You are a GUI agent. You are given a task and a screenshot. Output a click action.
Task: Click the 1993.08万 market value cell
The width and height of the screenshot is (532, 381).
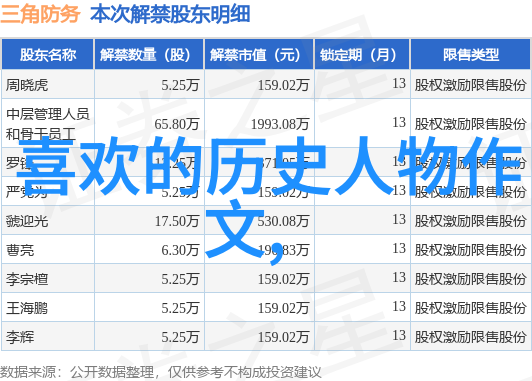(280, 124)
